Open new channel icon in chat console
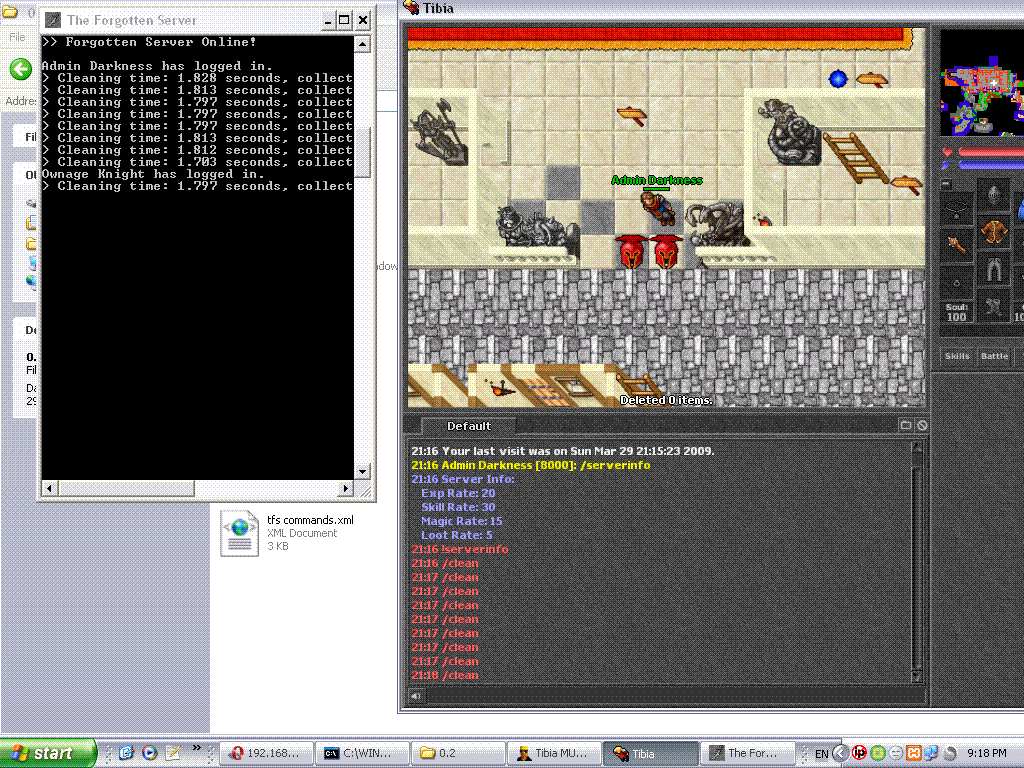This screenshot has width=1024, height=768. (x=906, y=425)
